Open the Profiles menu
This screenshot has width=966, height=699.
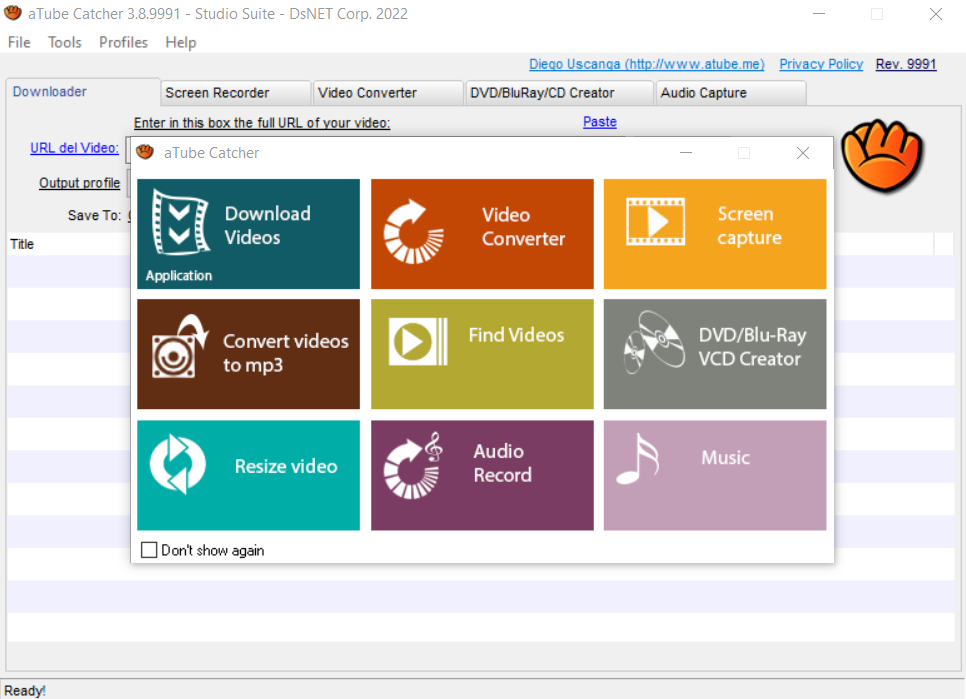[x=123, y=42]
